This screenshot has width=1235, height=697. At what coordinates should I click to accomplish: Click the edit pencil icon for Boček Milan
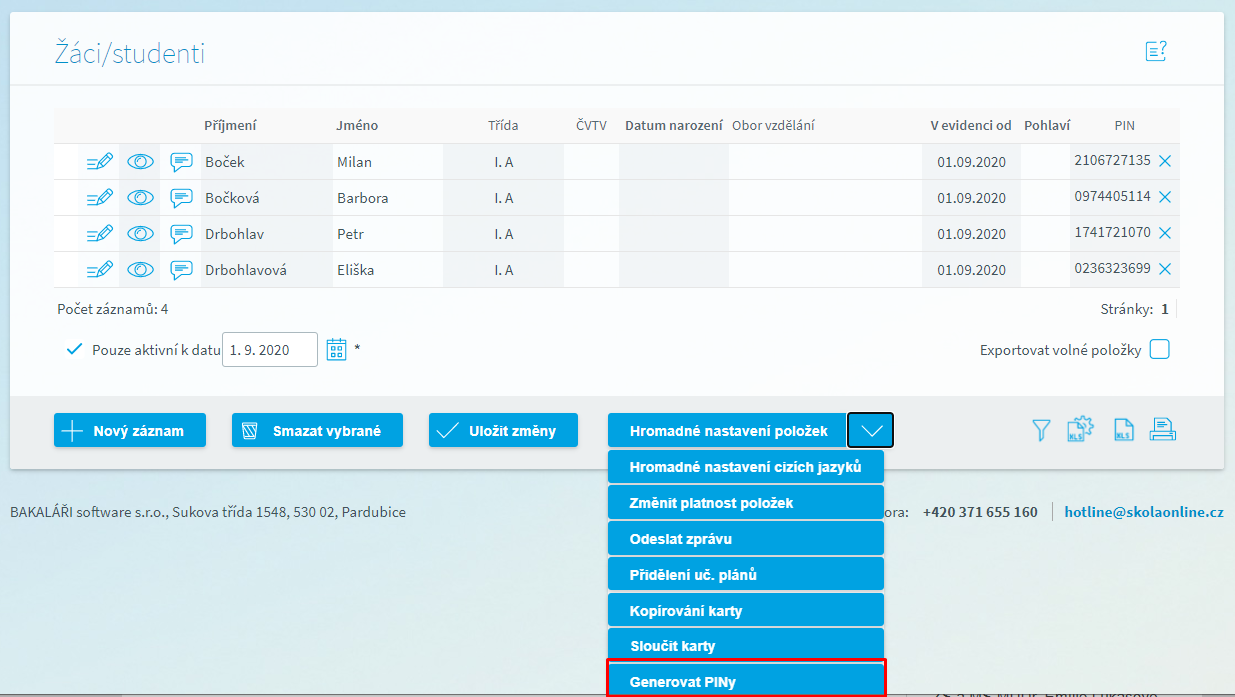tap(100, 162)
